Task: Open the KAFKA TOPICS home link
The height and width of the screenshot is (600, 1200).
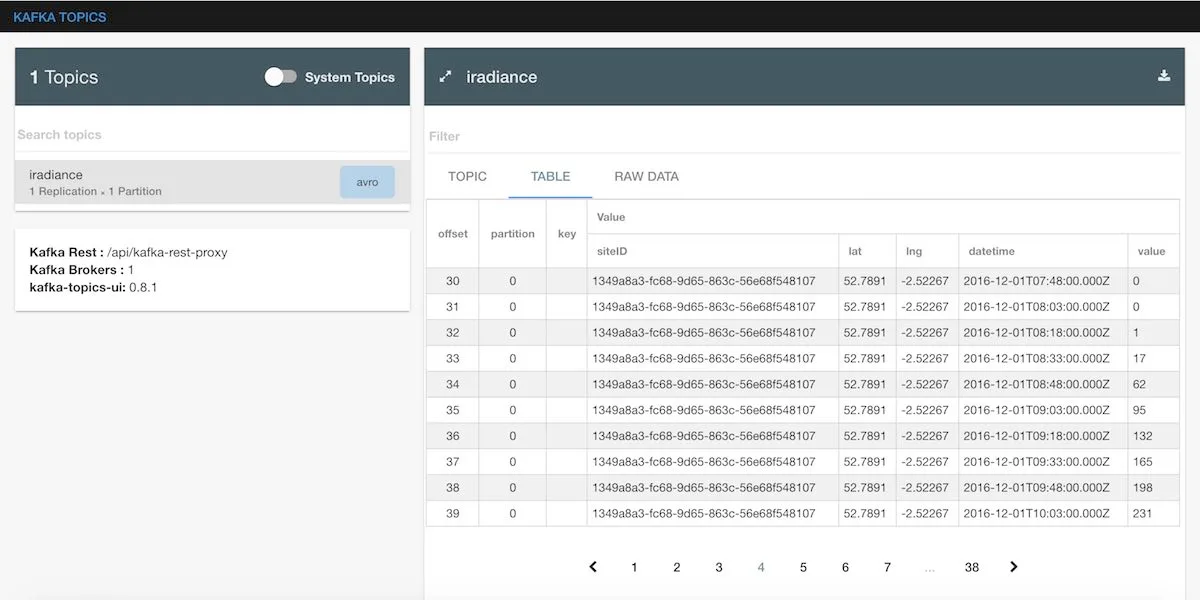Action: coord(60,17)
